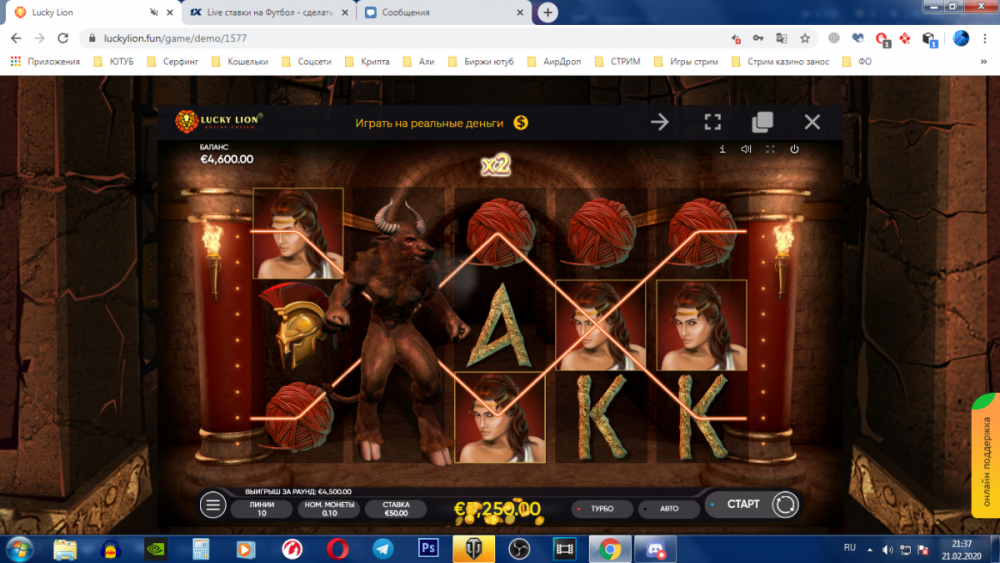Viewport: 1000px width, 563px height.
Task: Open the game info icon
Action: tap(722, 149)
